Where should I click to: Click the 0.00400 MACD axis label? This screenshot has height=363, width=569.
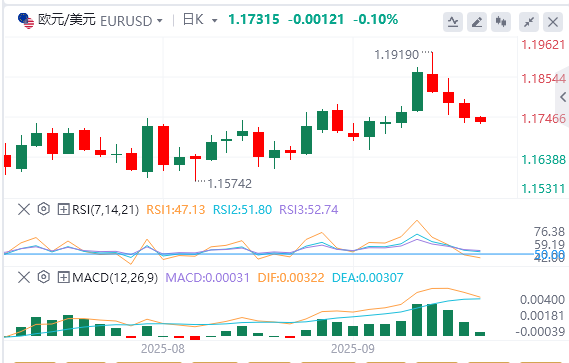pyautogui.click(x=543, y=300)
